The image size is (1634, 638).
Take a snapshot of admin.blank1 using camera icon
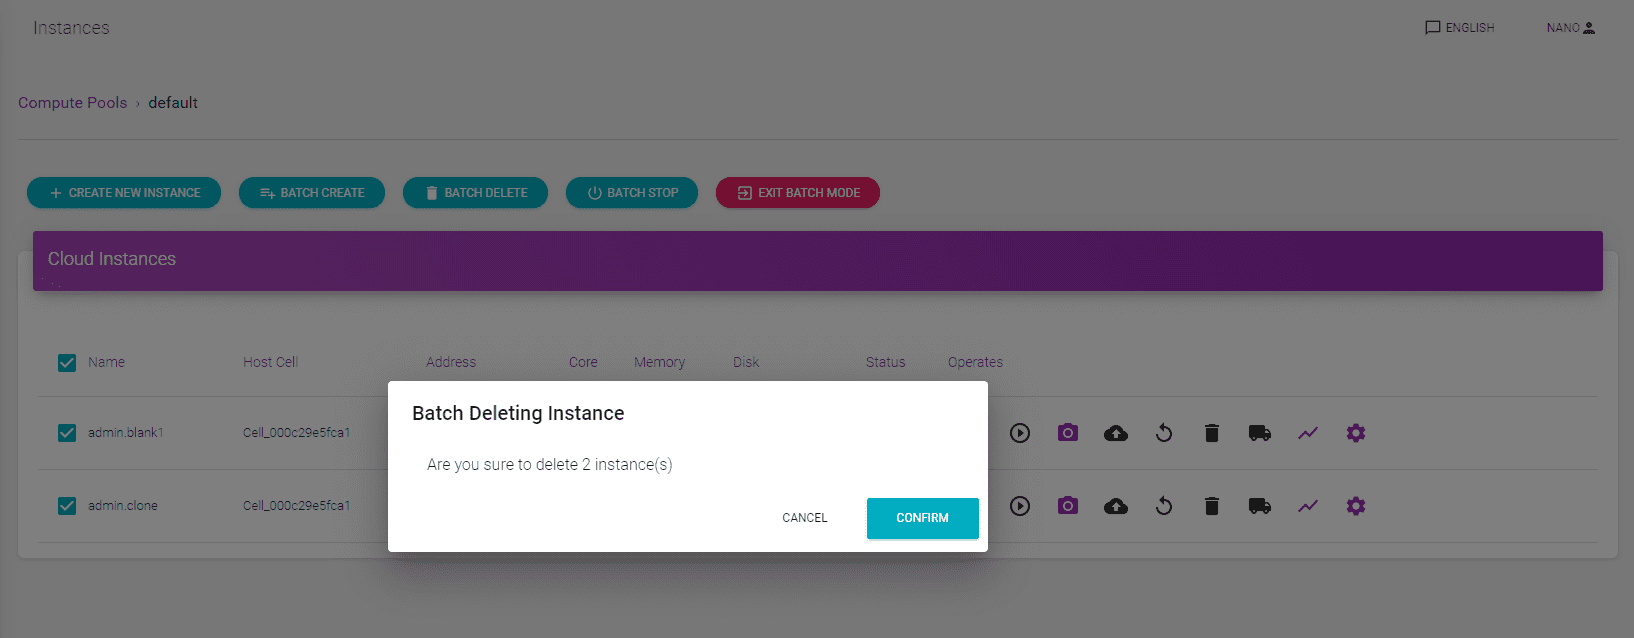tap(1067, 433)
